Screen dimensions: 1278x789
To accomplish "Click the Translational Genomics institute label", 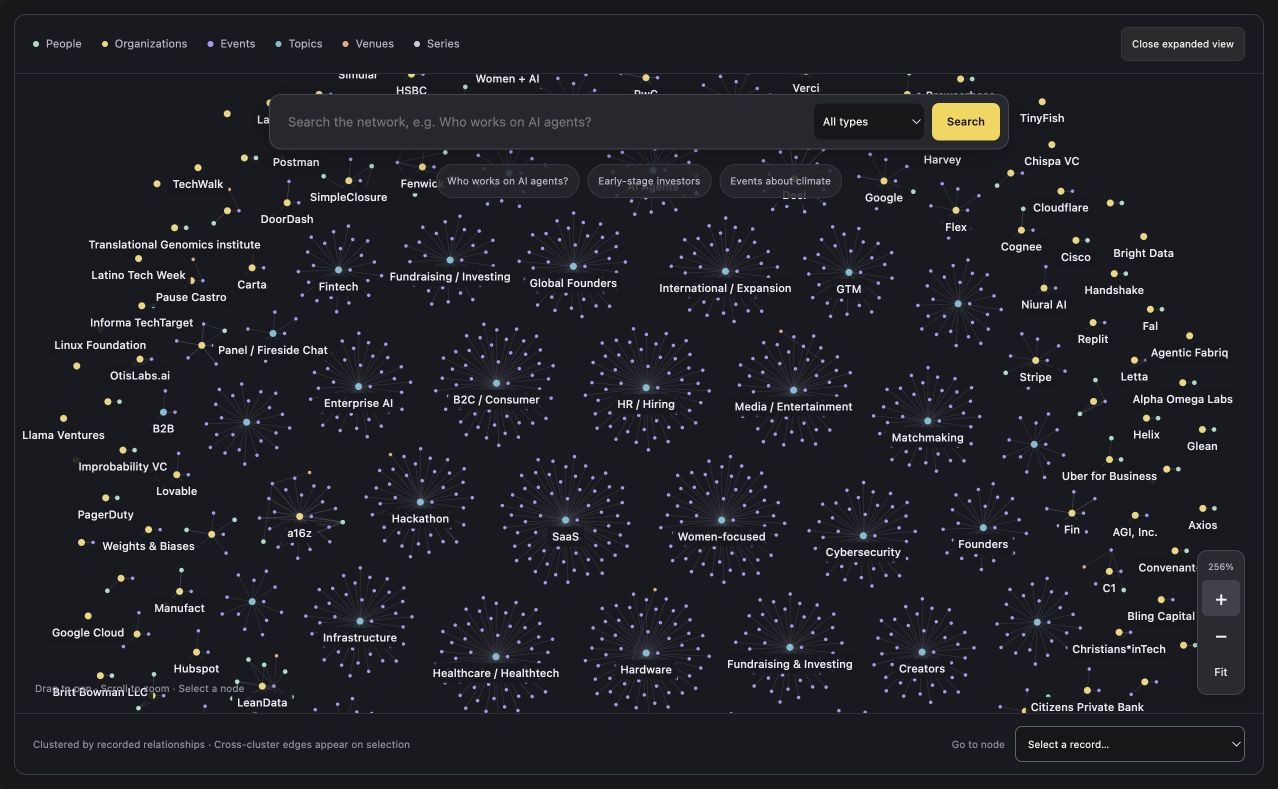I will pos(174,245).
